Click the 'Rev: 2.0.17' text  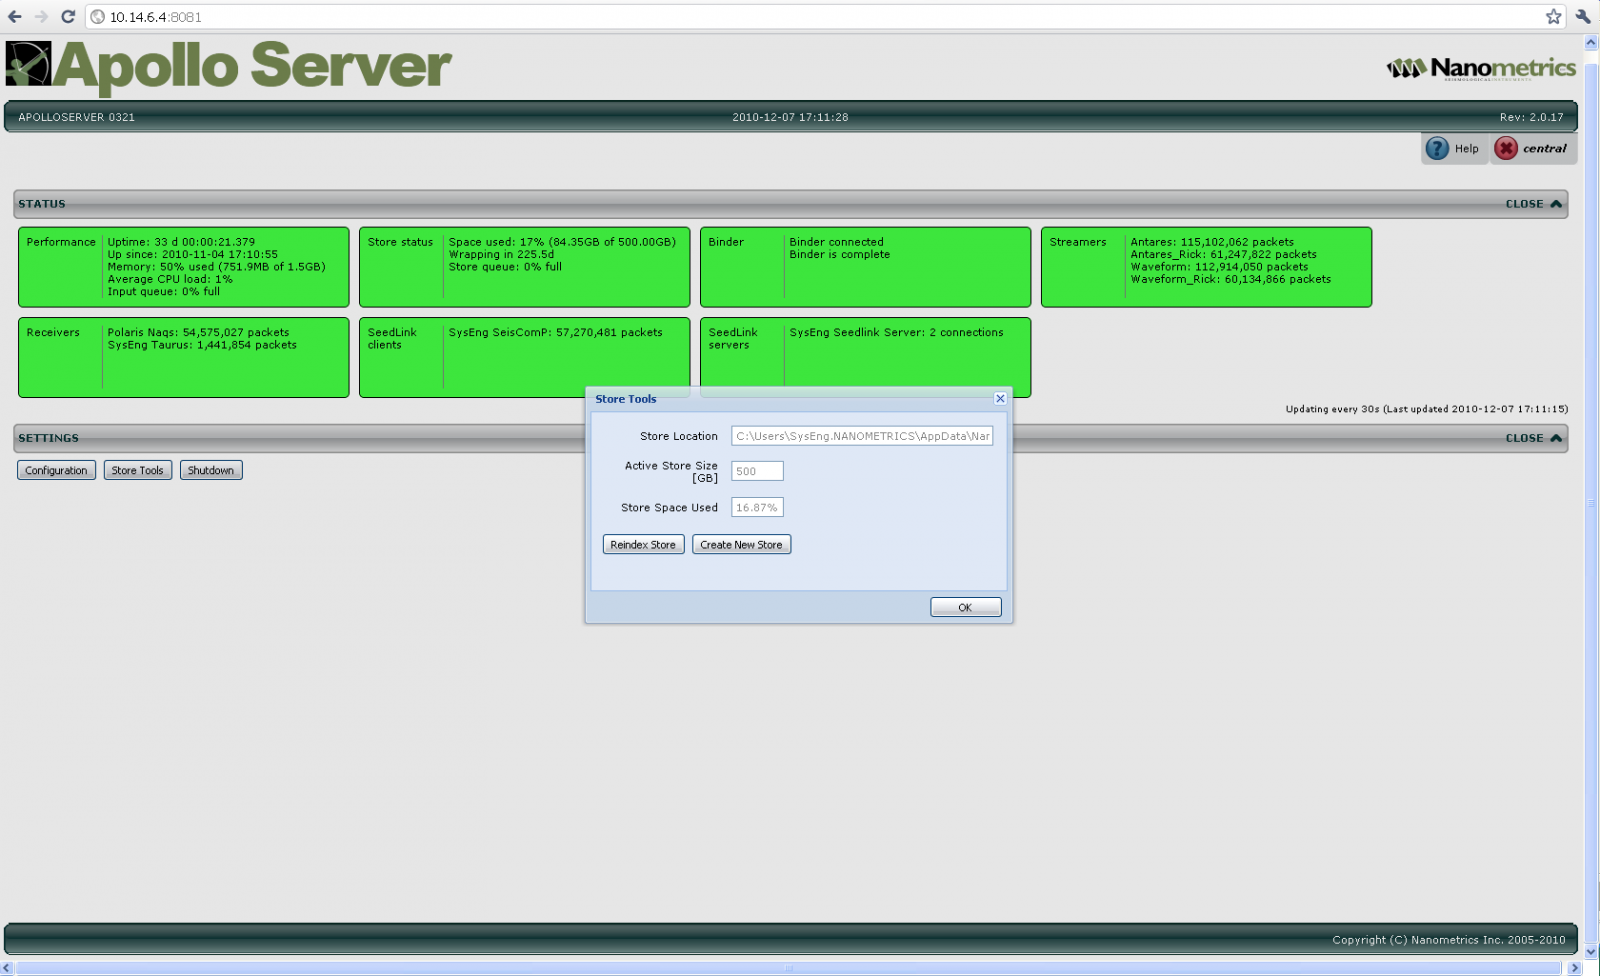[x=1531, y=117]
